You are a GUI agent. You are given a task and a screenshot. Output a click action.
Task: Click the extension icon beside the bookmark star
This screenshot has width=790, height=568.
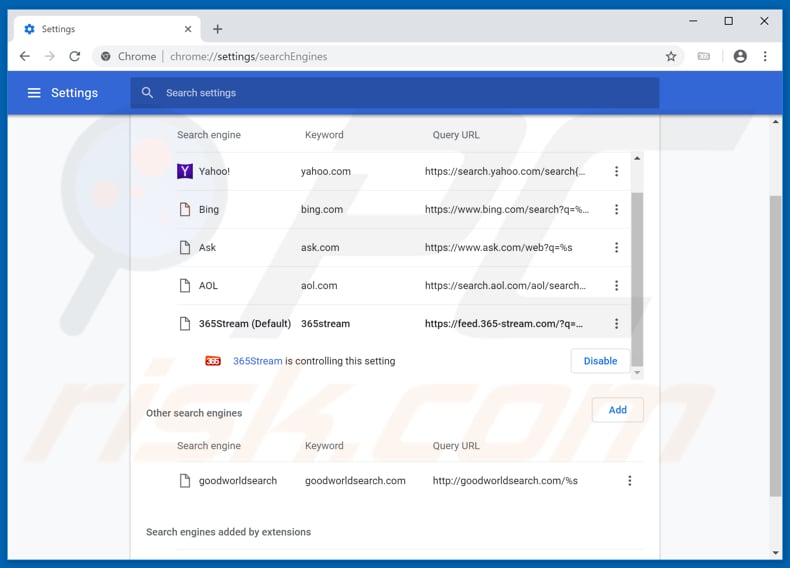click(703, 56)
